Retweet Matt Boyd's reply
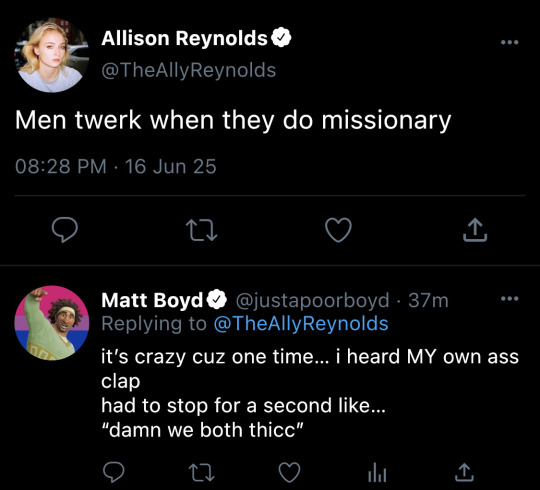The height and width of the screenshot is (490, 540). 202,472
